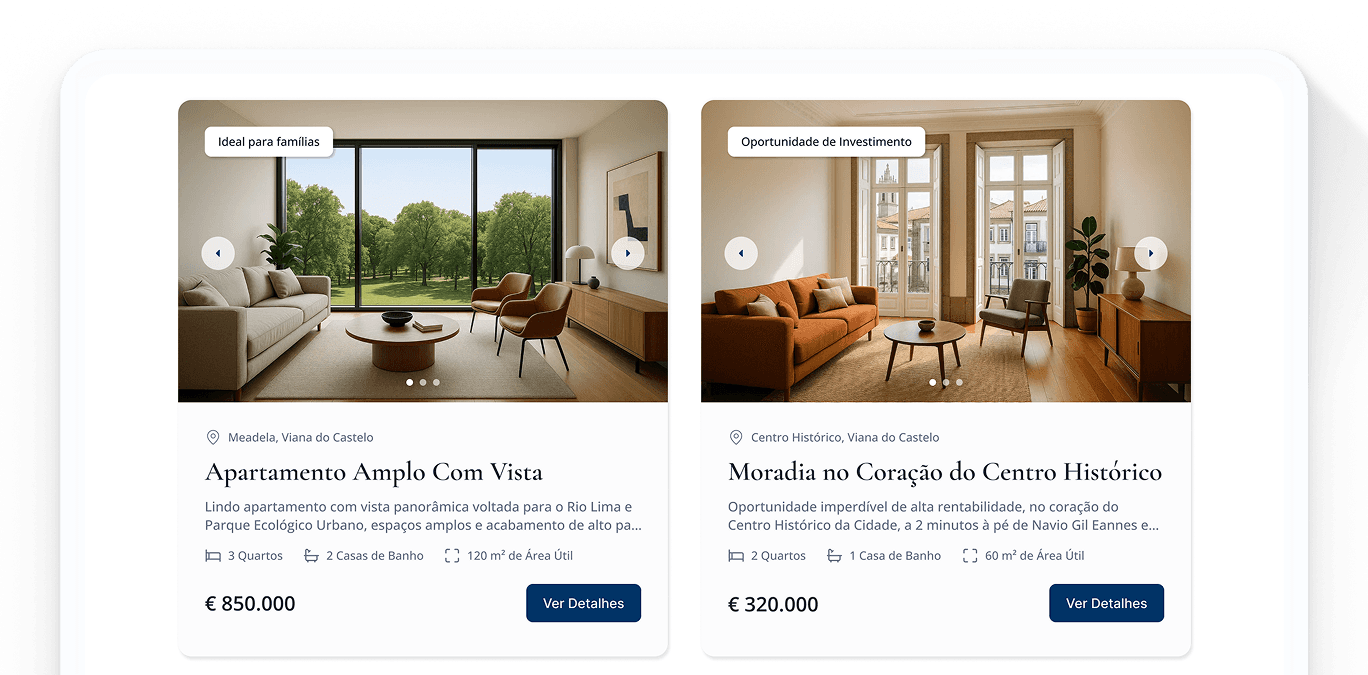The width and height of the screenshot is (1368, 675).
Task: Click the bathtub icon next to 2 Casas de Banho
Action: click(311, 556)
